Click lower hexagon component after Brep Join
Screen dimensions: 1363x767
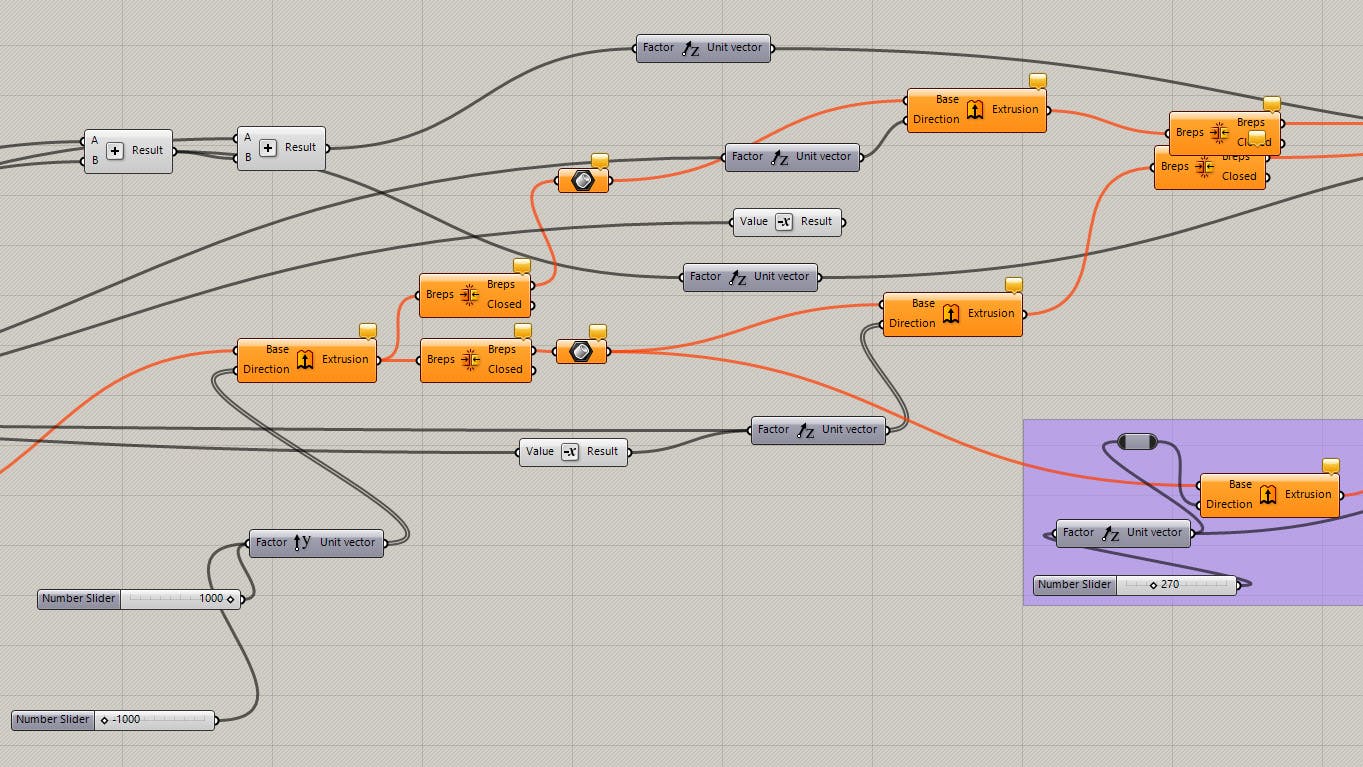[581, 351]
